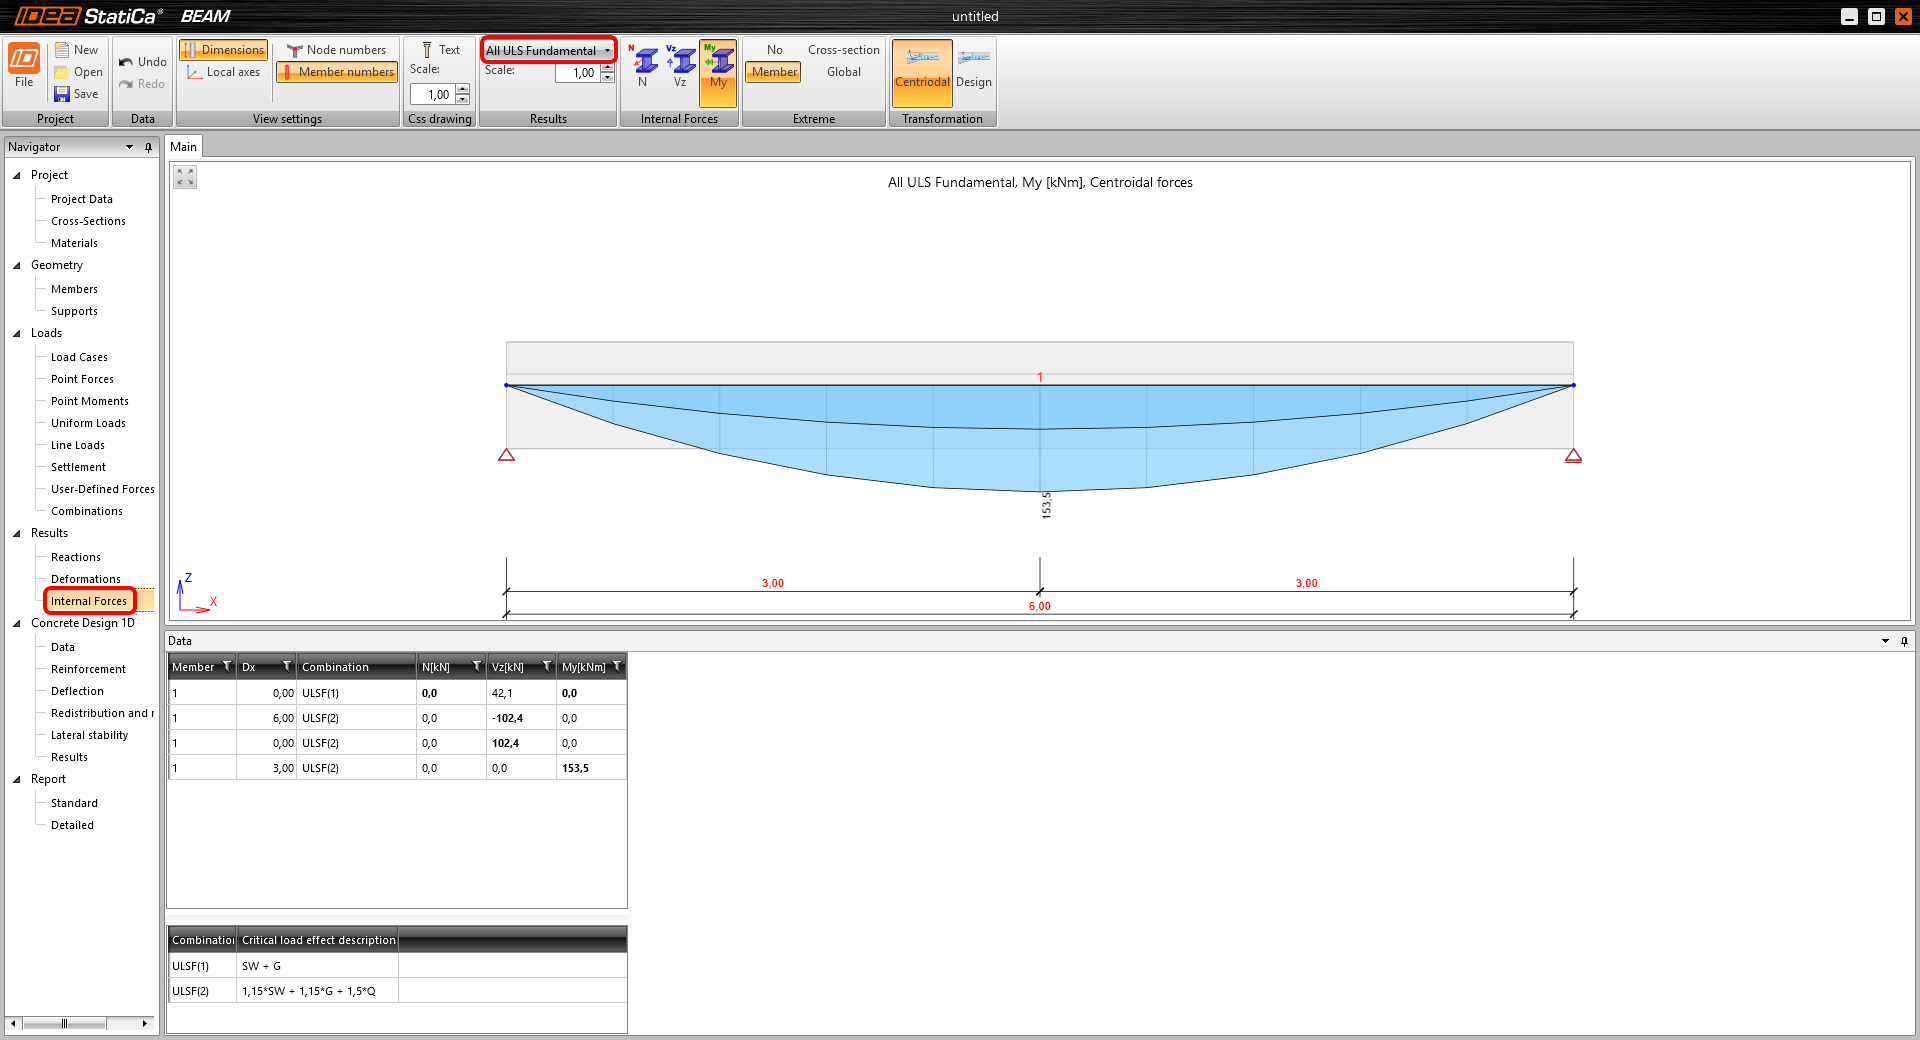The height and width of the screenshot is (1040, 1920).
Task: Switch to Design transformation forces
Action: pos(973,68)
